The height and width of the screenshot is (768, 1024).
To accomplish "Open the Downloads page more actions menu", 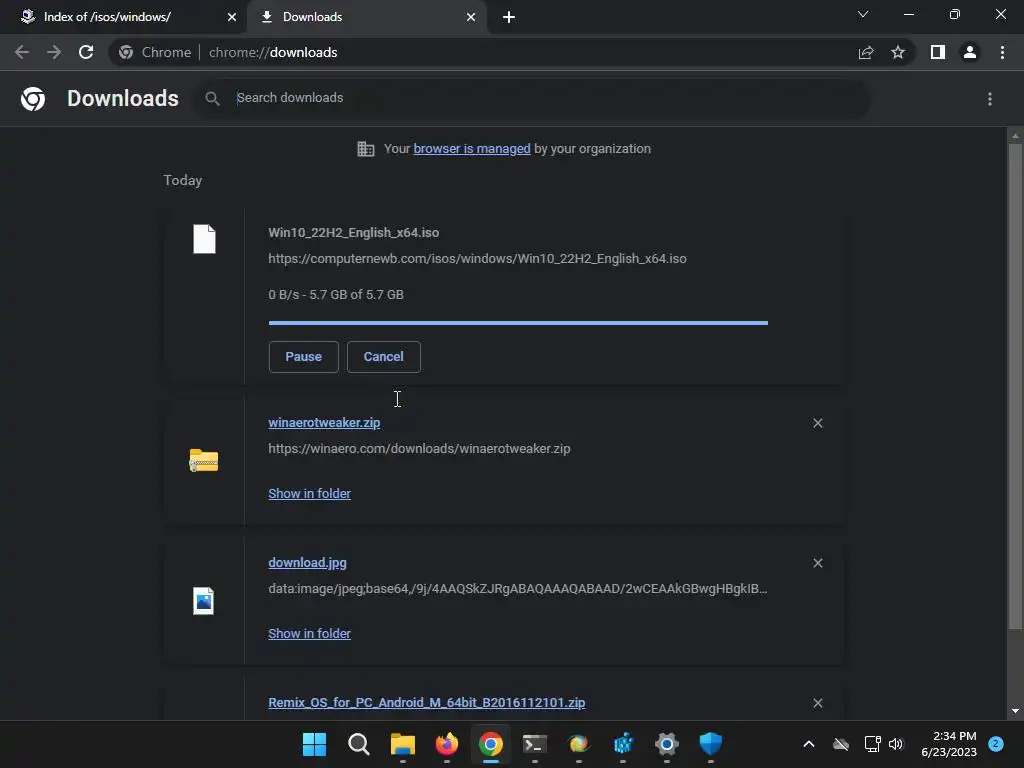I will click(990, 99).
